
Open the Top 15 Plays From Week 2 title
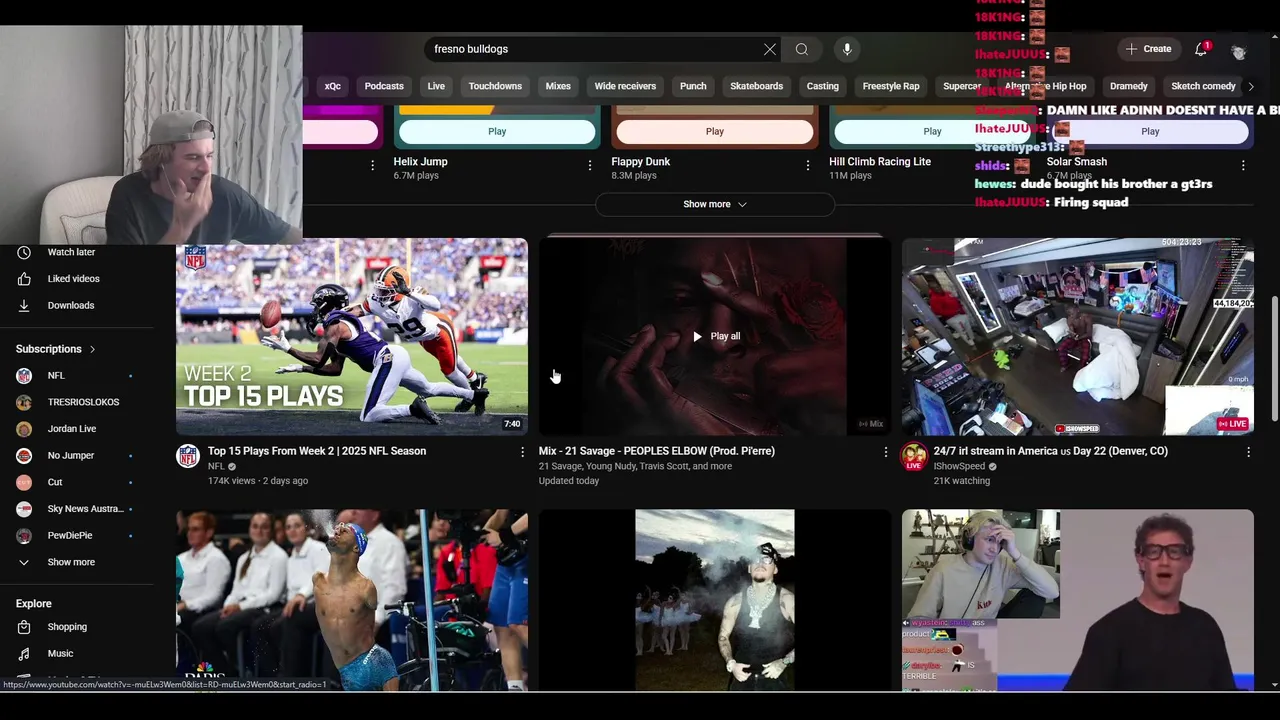(x=317, y=451)
